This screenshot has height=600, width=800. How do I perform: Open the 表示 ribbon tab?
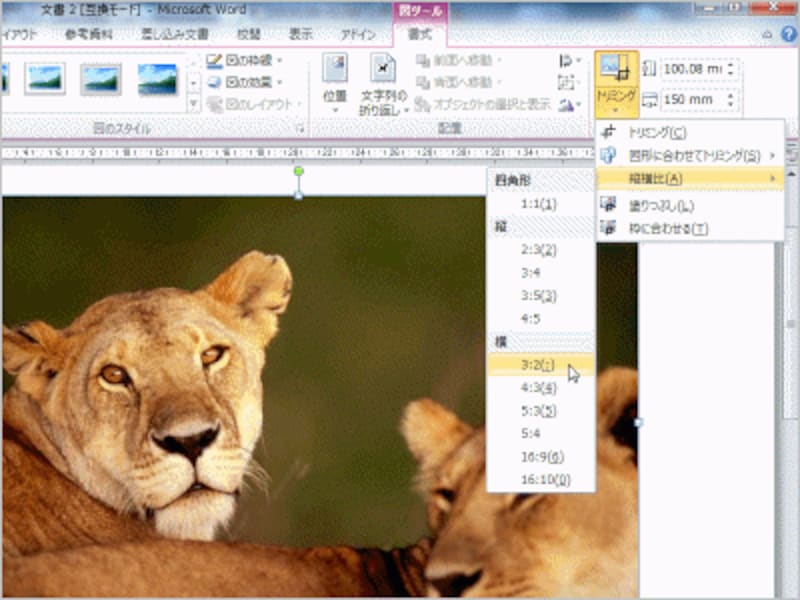300,35
